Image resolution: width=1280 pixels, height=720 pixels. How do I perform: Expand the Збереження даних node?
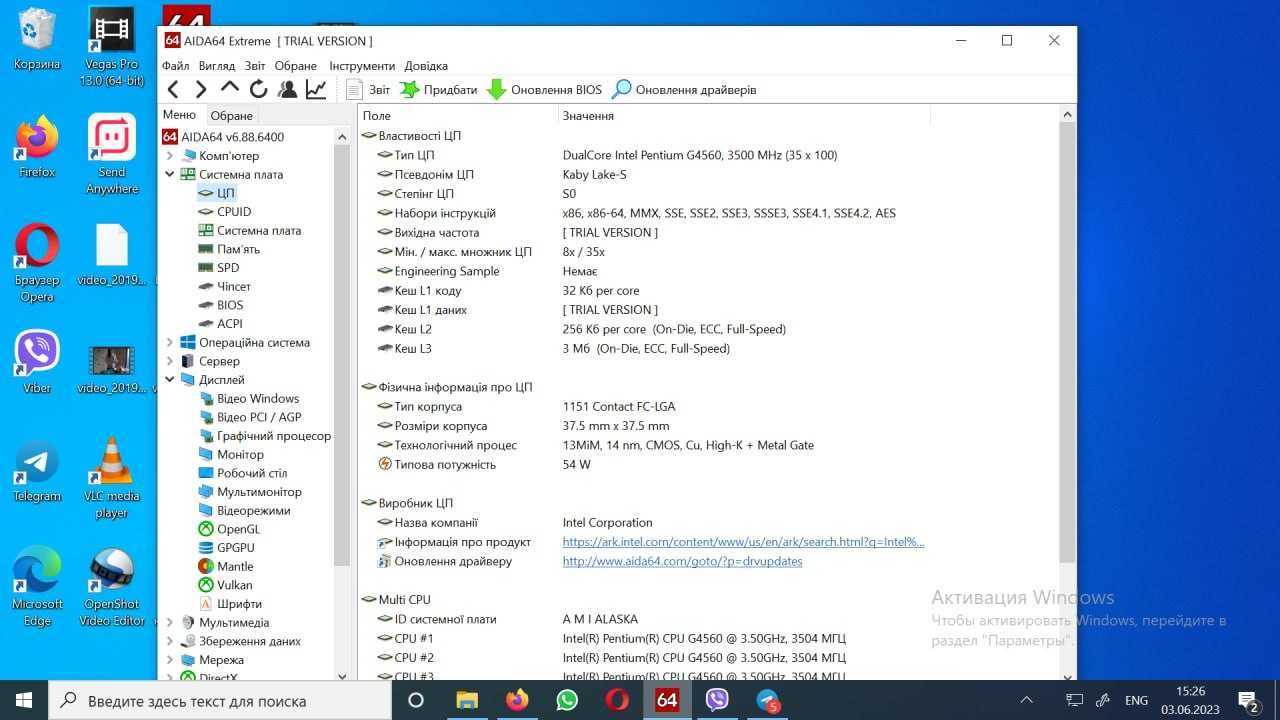[170, 641]
